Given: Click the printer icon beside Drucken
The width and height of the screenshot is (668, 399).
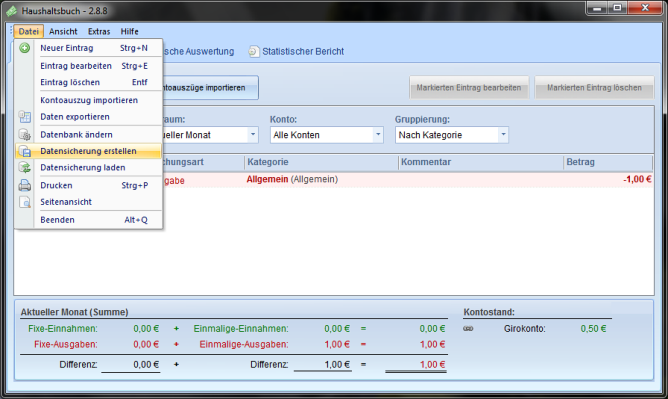Looking at the screenshot, I should click(x=25, y=185).
